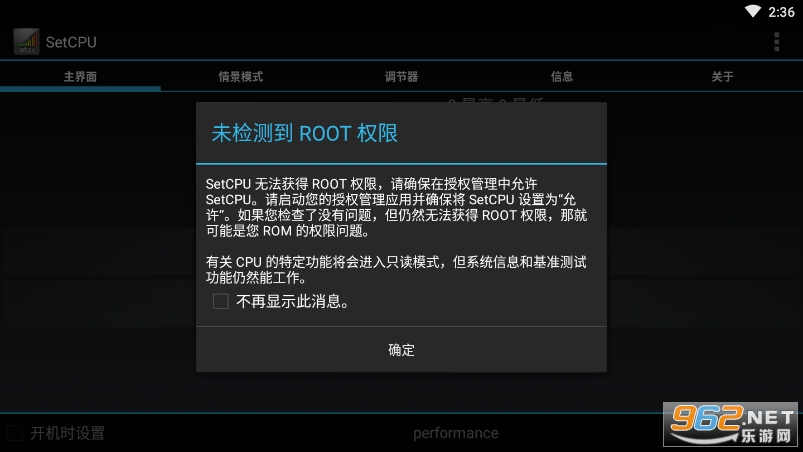Tick the 不再显示此消息 checkbox
This screenshot has height=452, width=803.
coord(221,301)
